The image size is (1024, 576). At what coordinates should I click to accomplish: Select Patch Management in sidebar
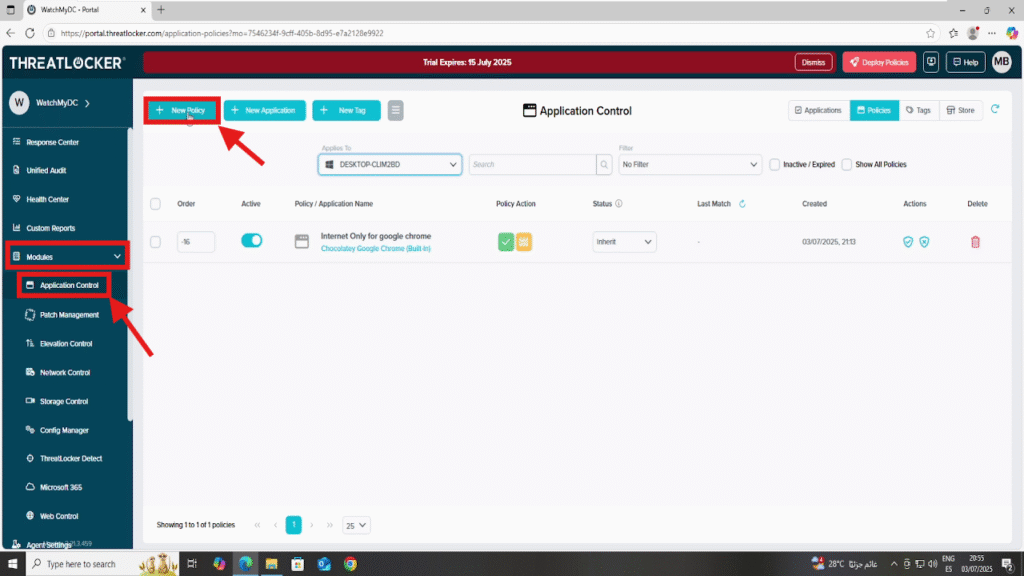tap(69, 315)
